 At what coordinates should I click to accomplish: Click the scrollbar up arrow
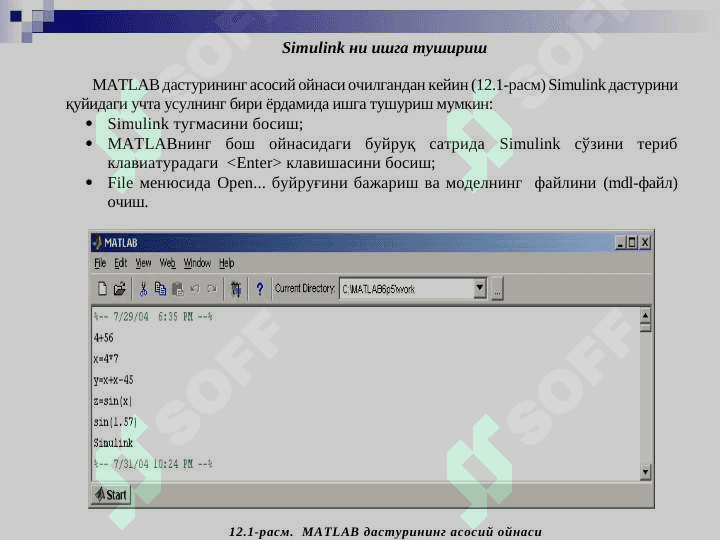coord(645,315)
